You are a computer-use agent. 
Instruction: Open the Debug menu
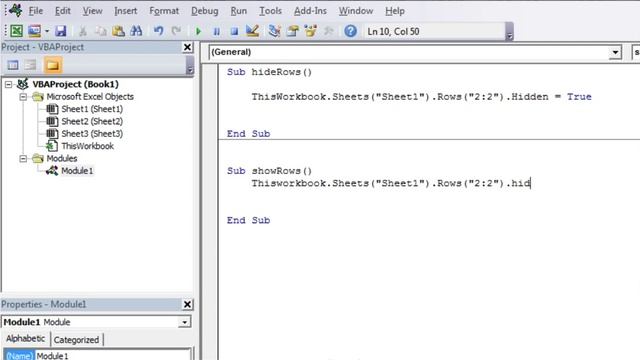(x=204, y=11)
